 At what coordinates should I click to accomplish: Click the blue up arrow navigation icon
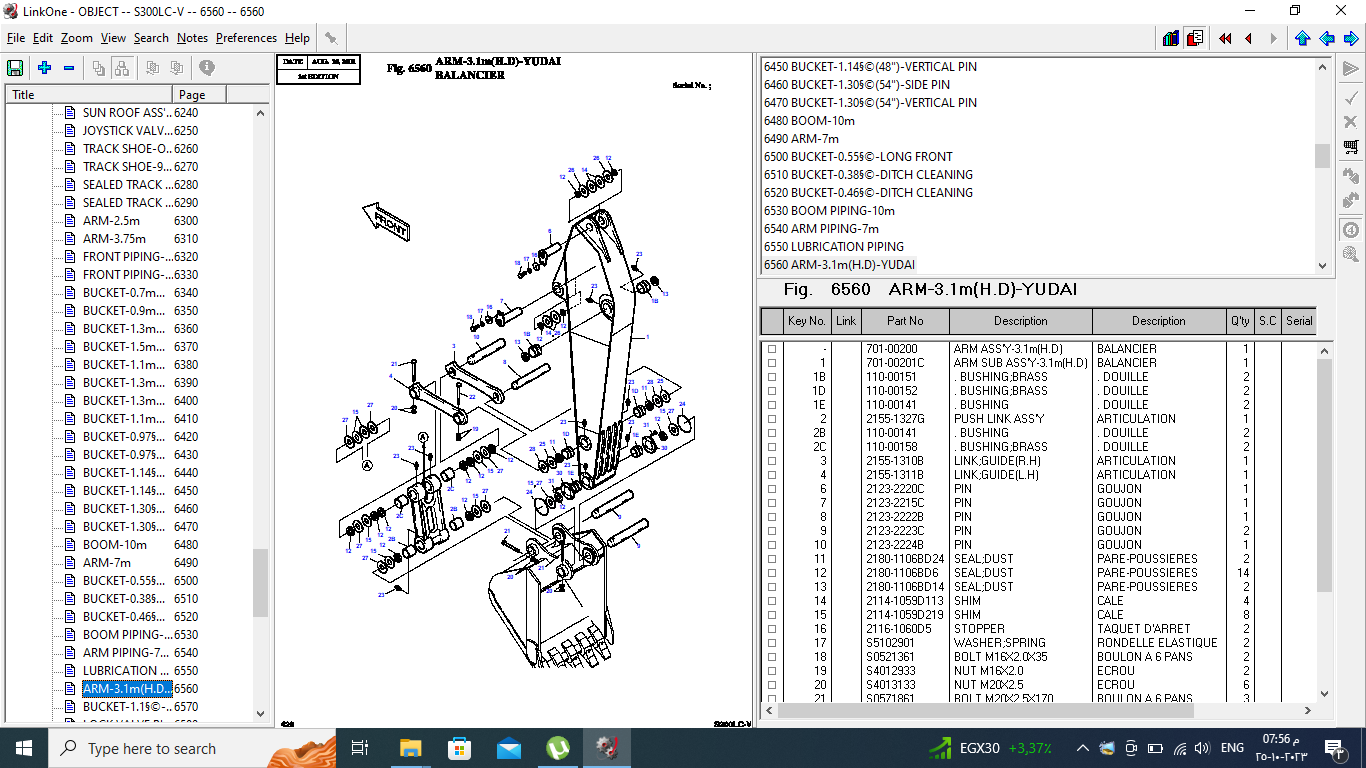coord(1302,38)
